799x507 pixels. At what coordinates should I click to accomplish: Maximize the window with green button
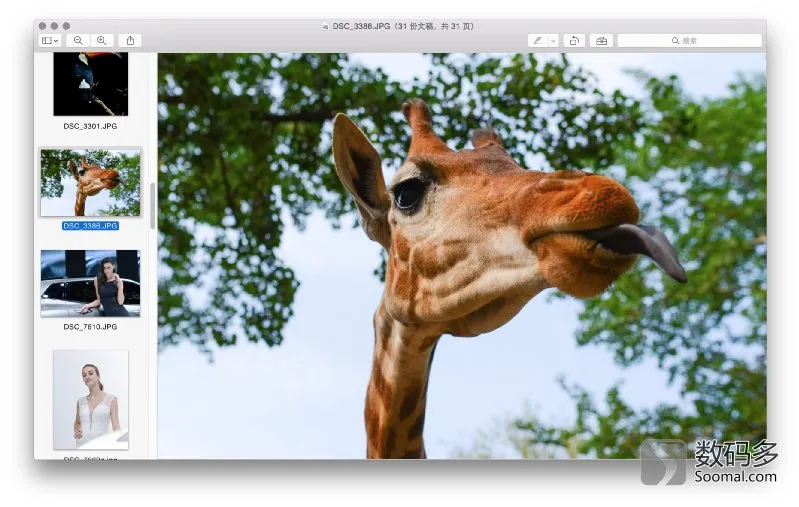pyautogui.click(x=66, y=26)
